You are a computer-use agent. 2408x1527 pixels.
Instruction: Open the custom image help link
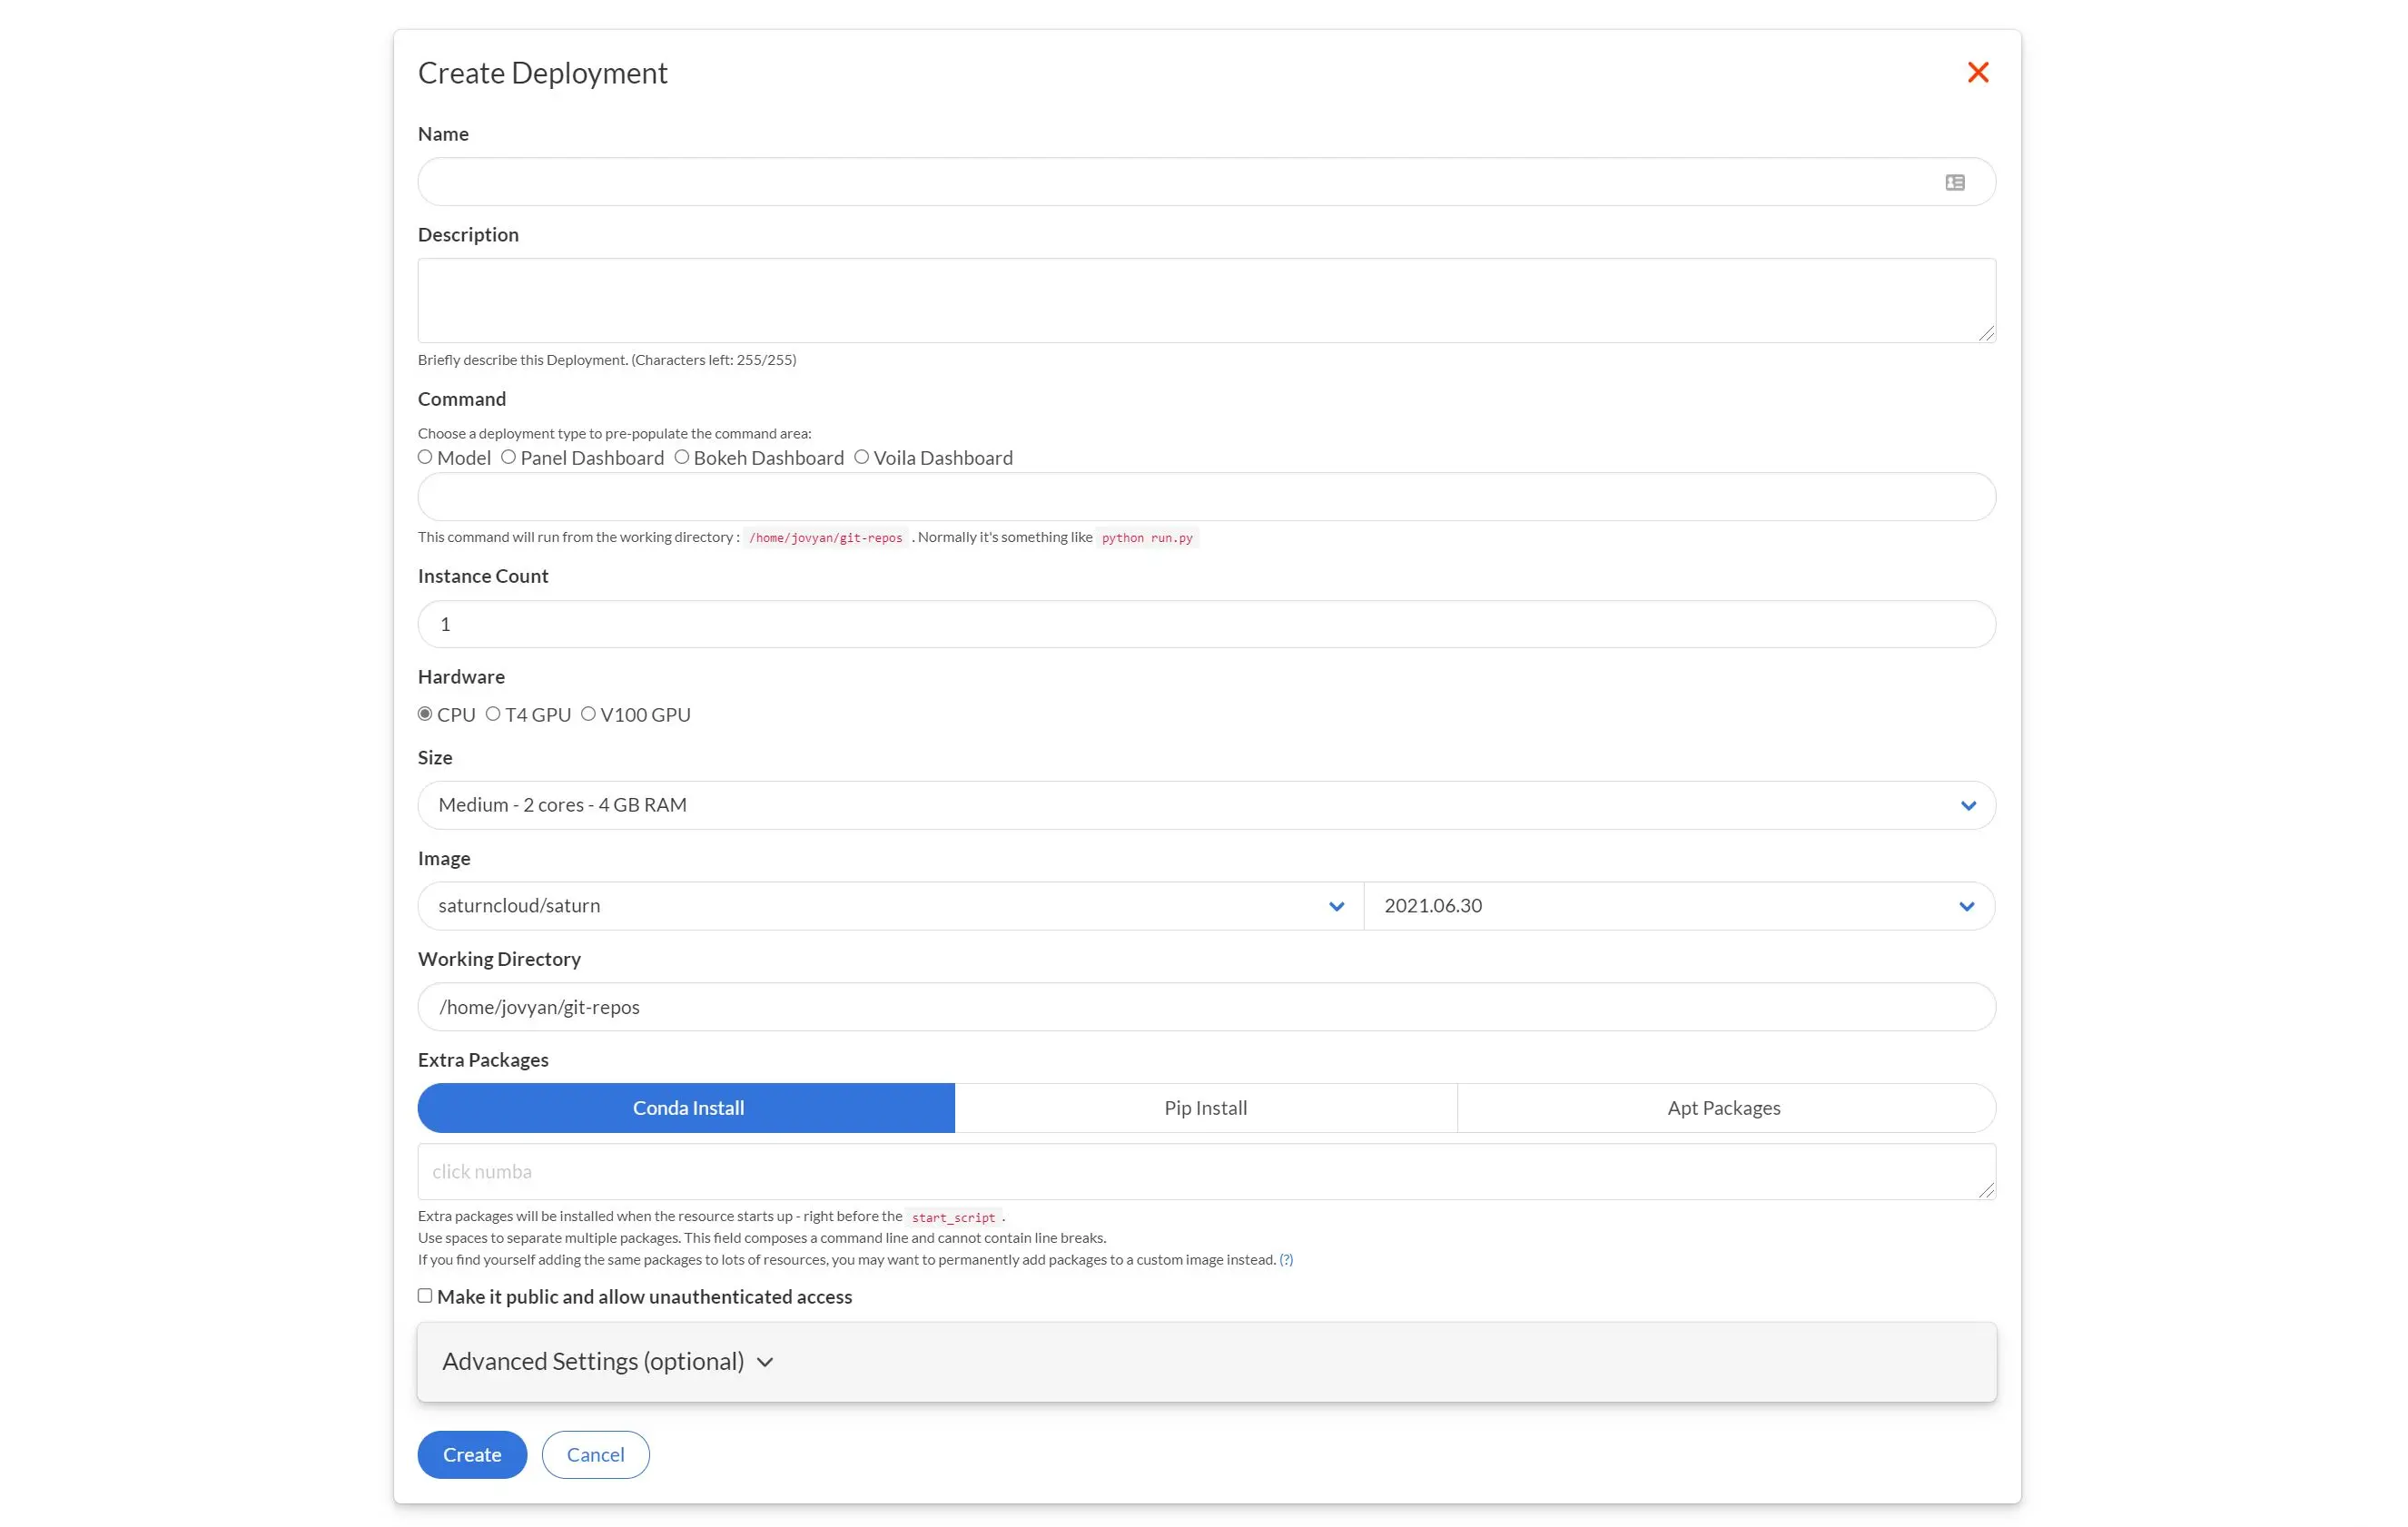[1285, 1259]
